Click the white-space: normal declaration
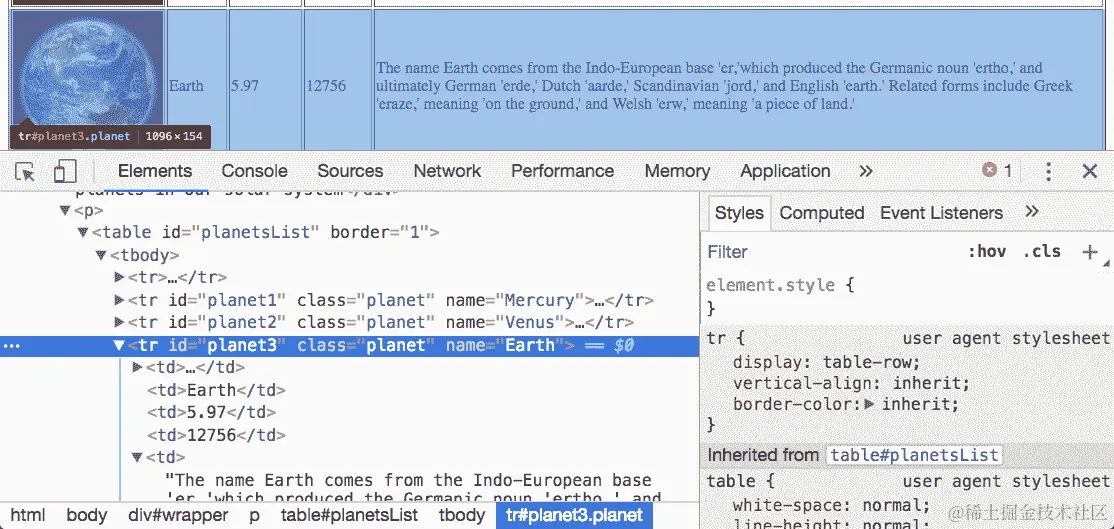The height and width of the screenshot is (529, 1114). click(x=831, y=506)
